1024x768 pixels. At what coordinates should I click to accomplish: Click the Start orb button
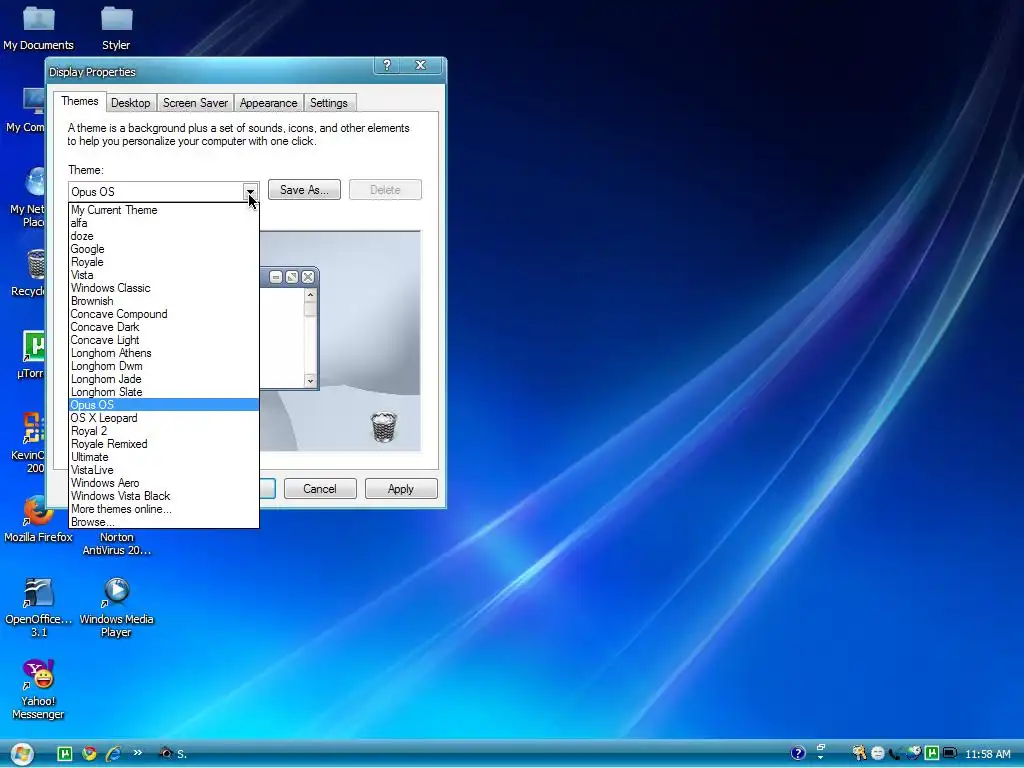pyautogui.click(x=22, y=754)
